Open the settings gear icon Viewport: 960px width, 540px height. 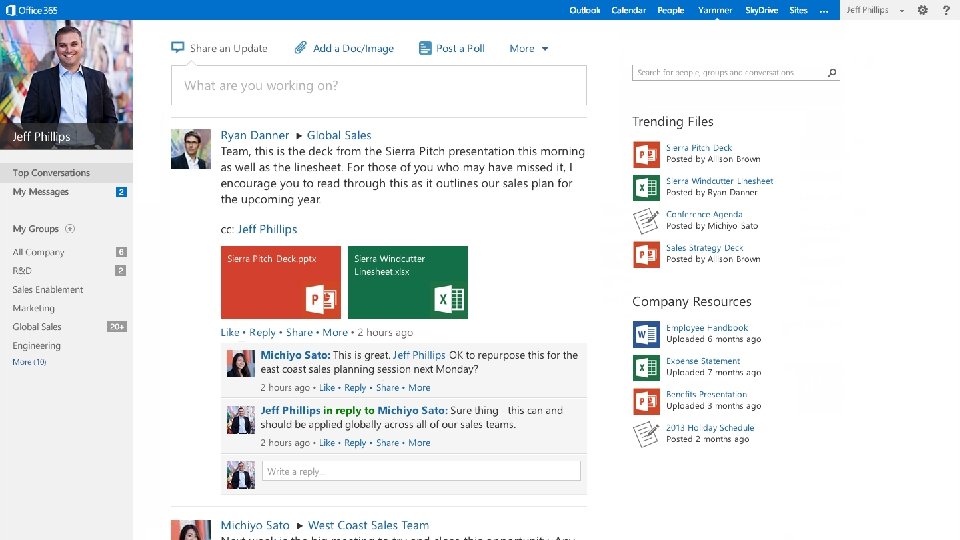click(923, 10)
